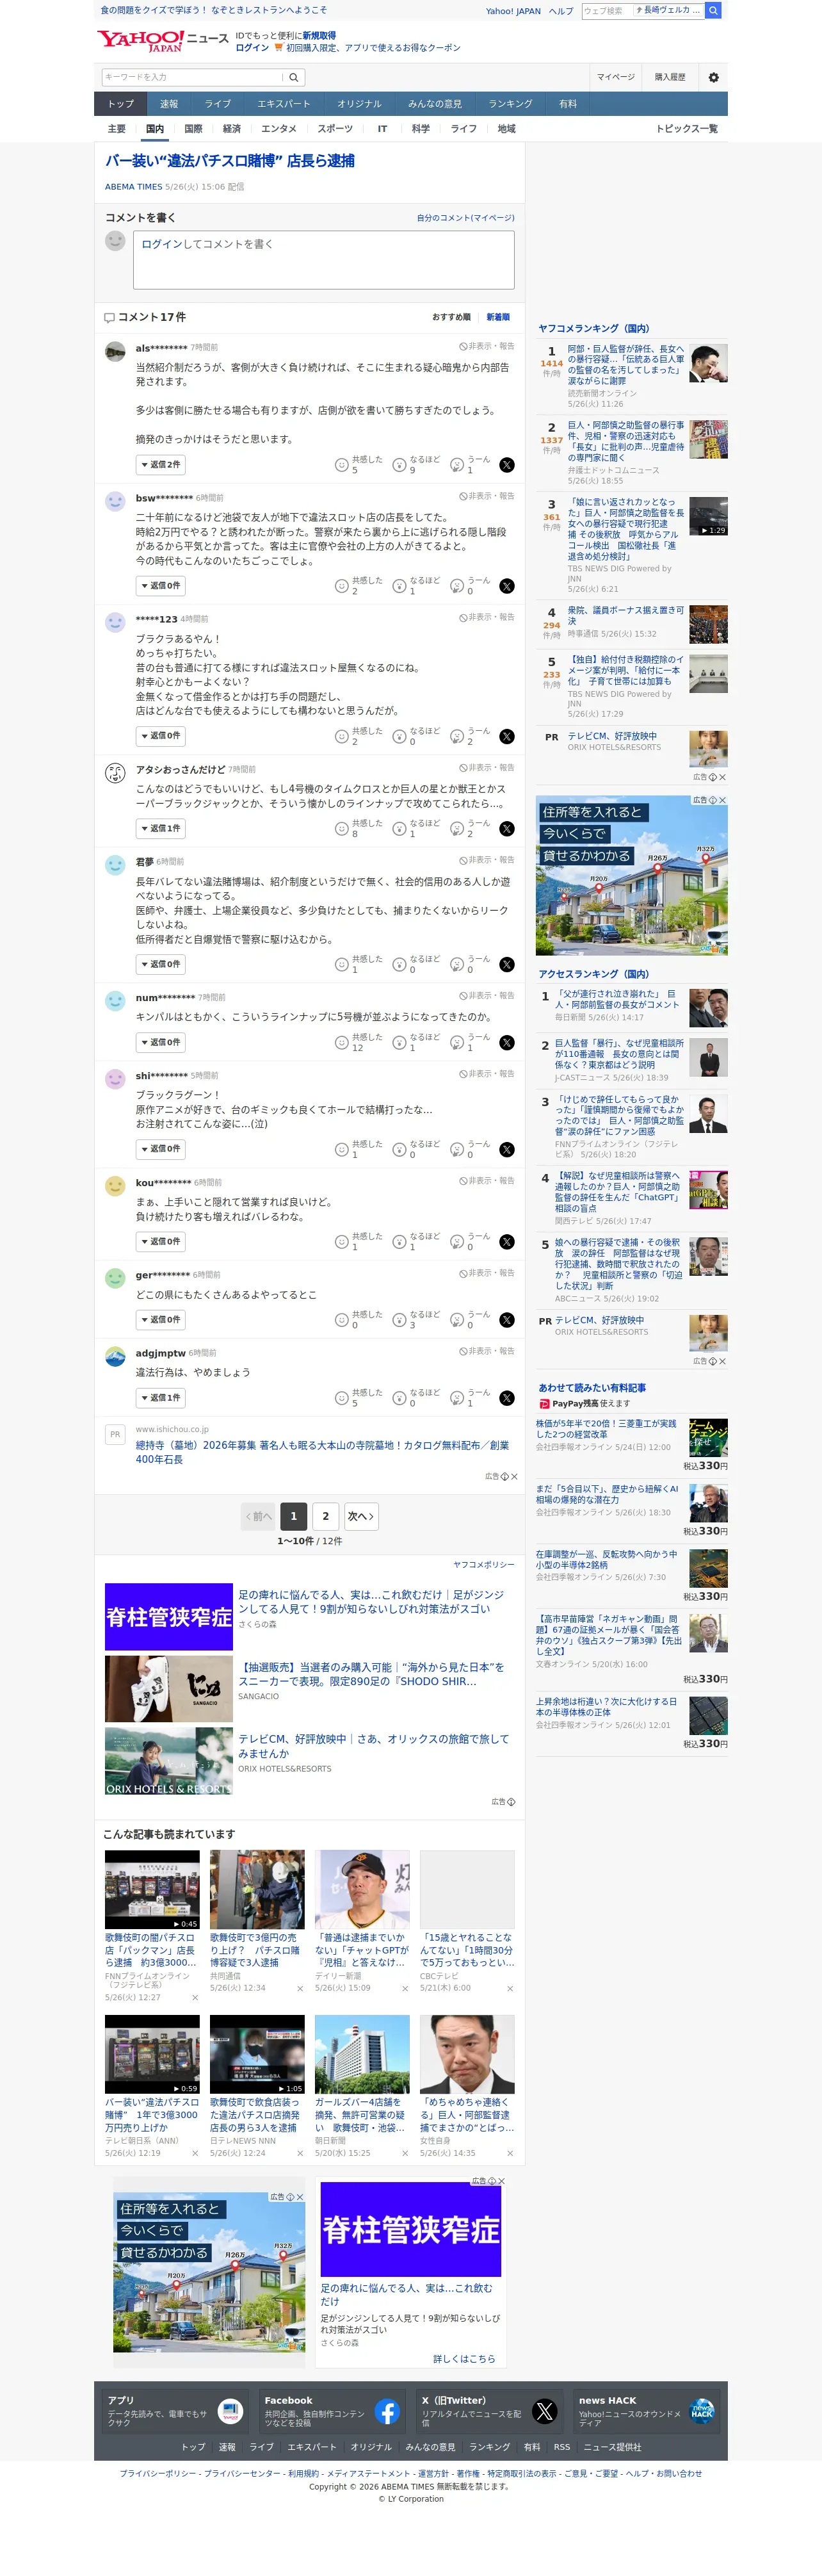
Task: Toggle 共感した on アタシおっさんだけど comment
Action: coord(358,828)
